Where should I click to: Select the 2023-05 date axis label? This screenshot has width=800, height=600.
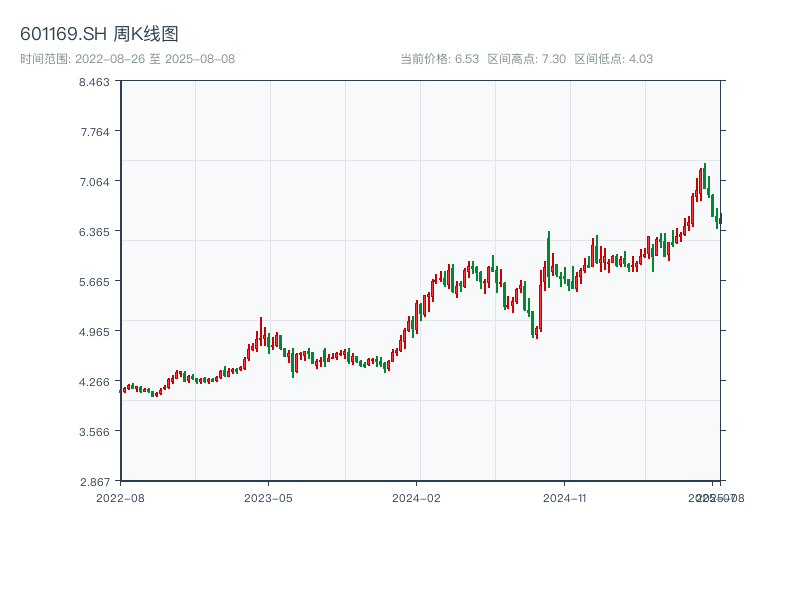tap(268, 497)
